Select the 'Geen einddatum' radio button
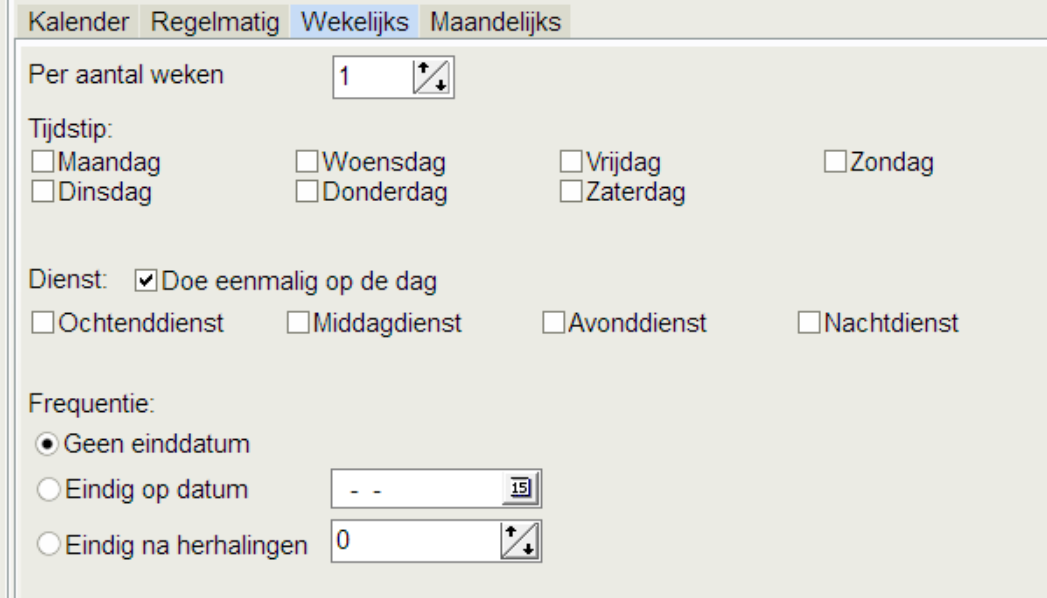The image size is (1047, 598). 48,443
